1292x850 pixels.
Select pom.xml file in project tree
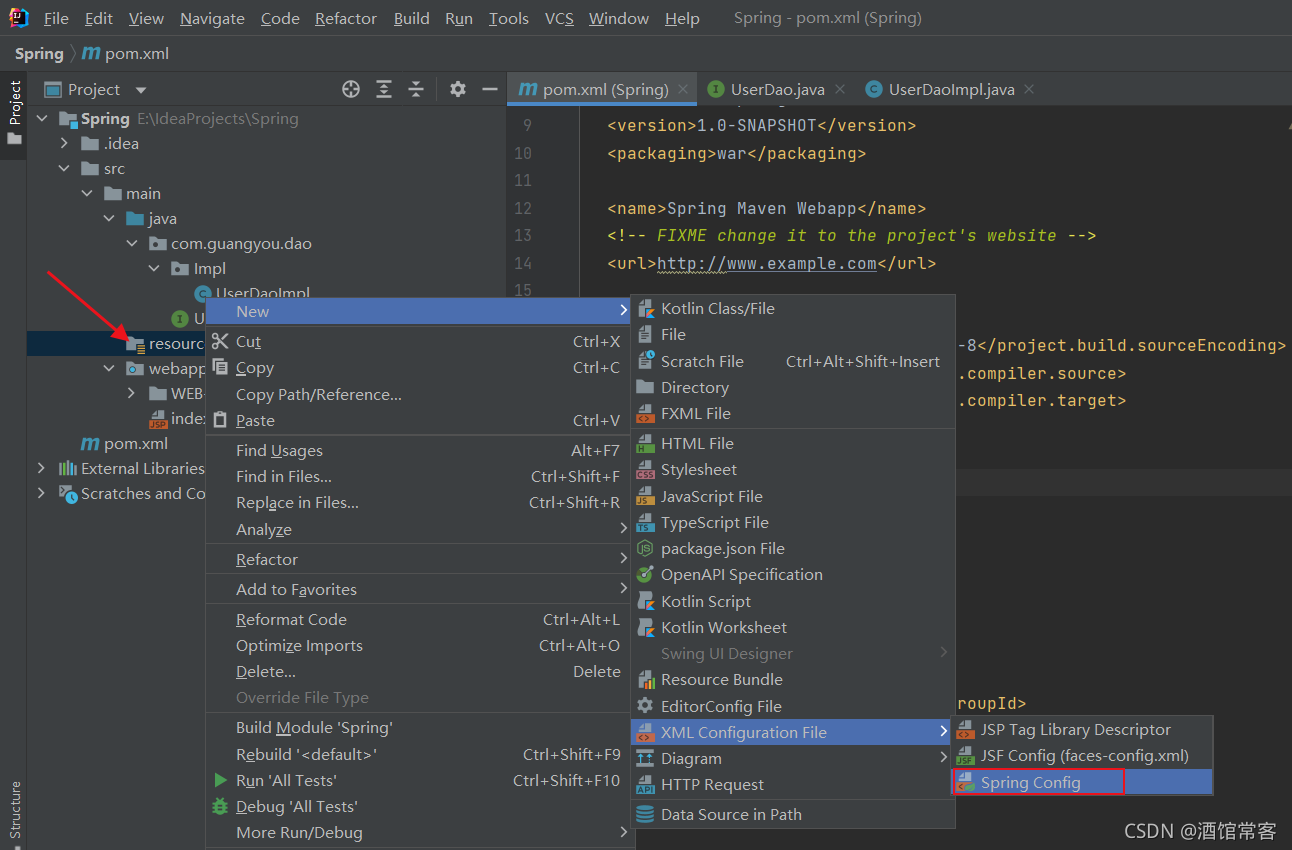pos(124,443)
